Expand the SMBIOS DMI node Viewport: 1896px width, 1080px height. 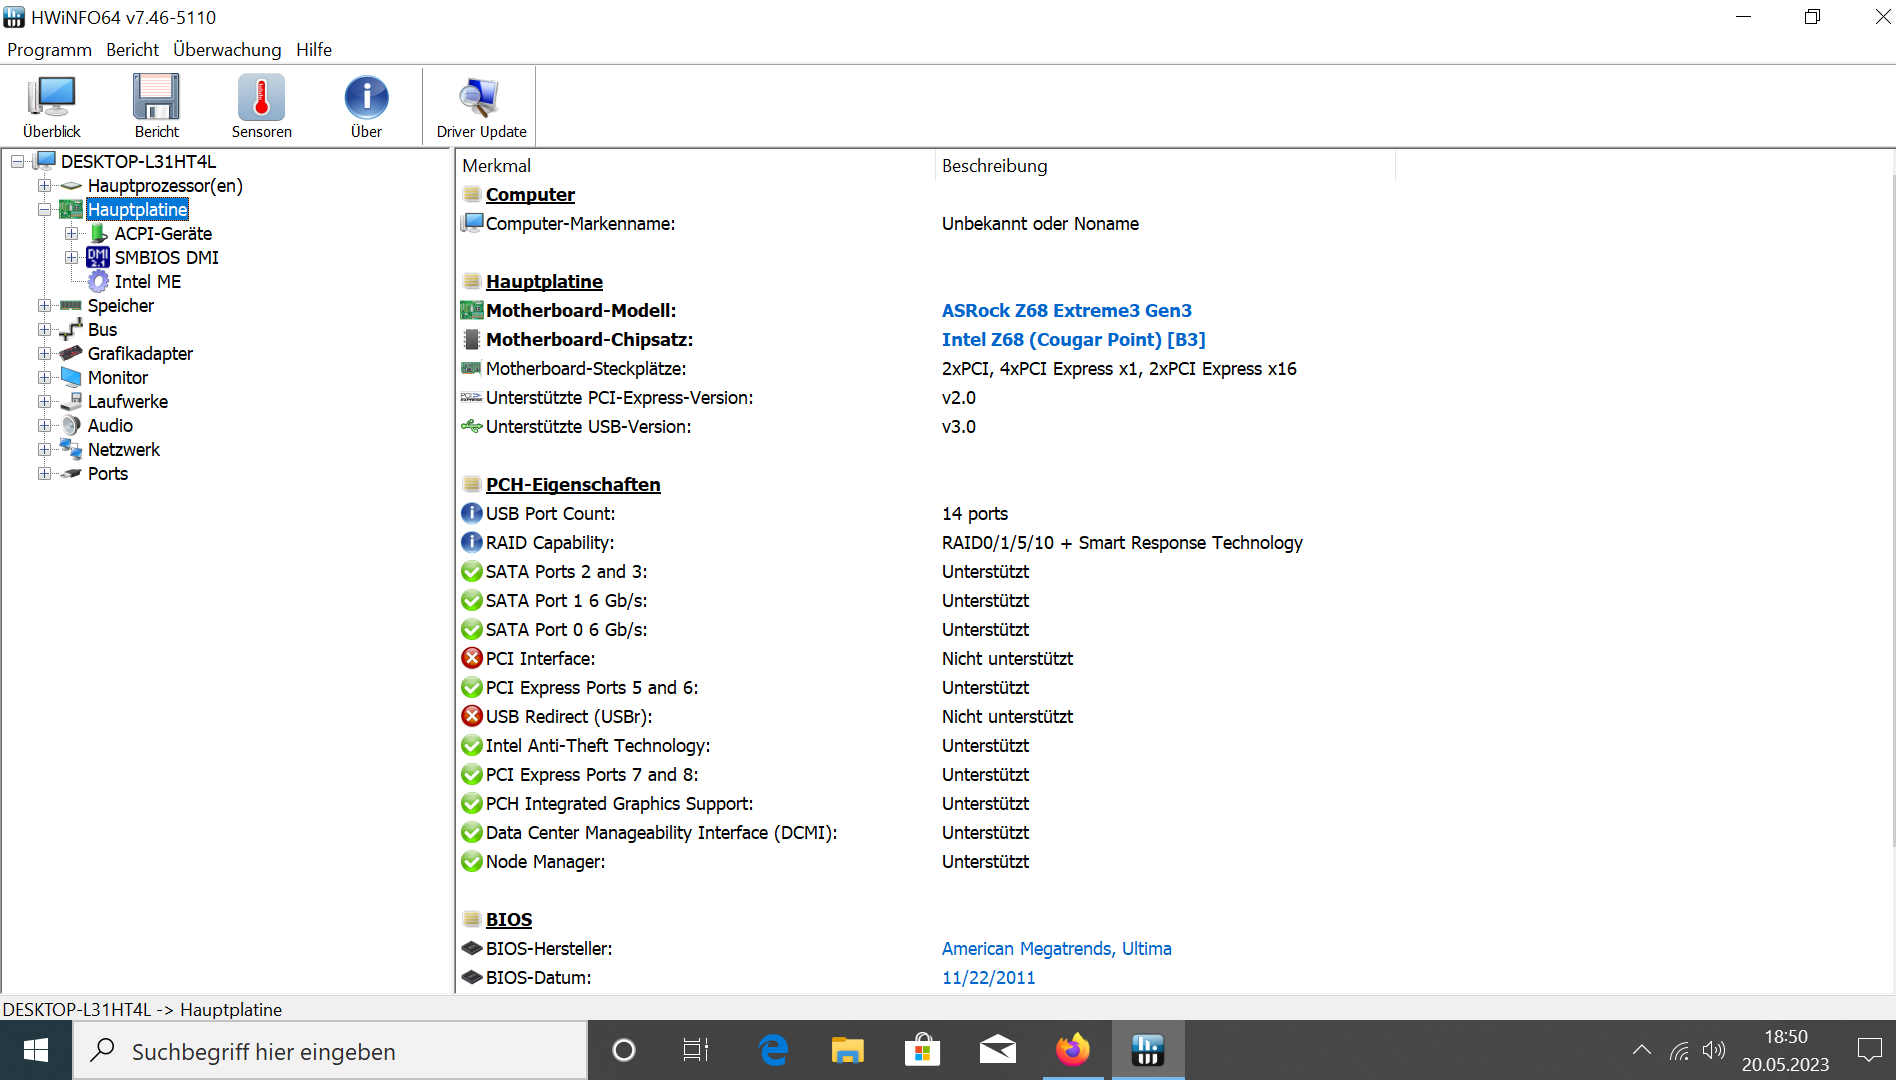coord(71,258)
